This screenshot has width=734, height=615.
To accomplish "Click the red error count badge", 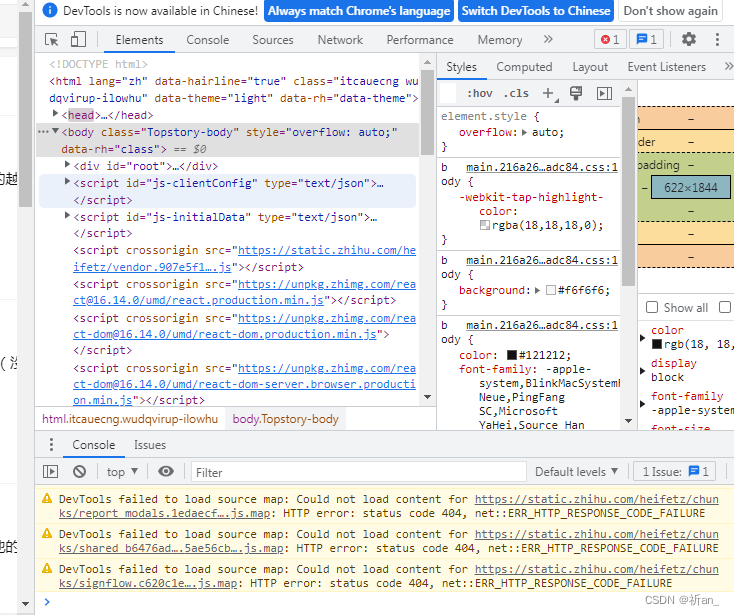I will (610, 40).
